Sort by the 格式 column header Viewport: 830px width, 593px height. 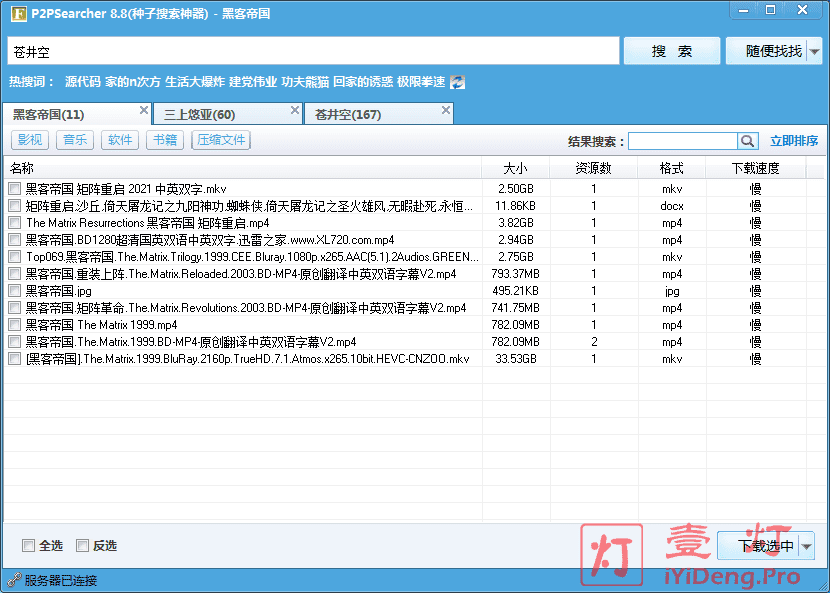click(672, 168)
